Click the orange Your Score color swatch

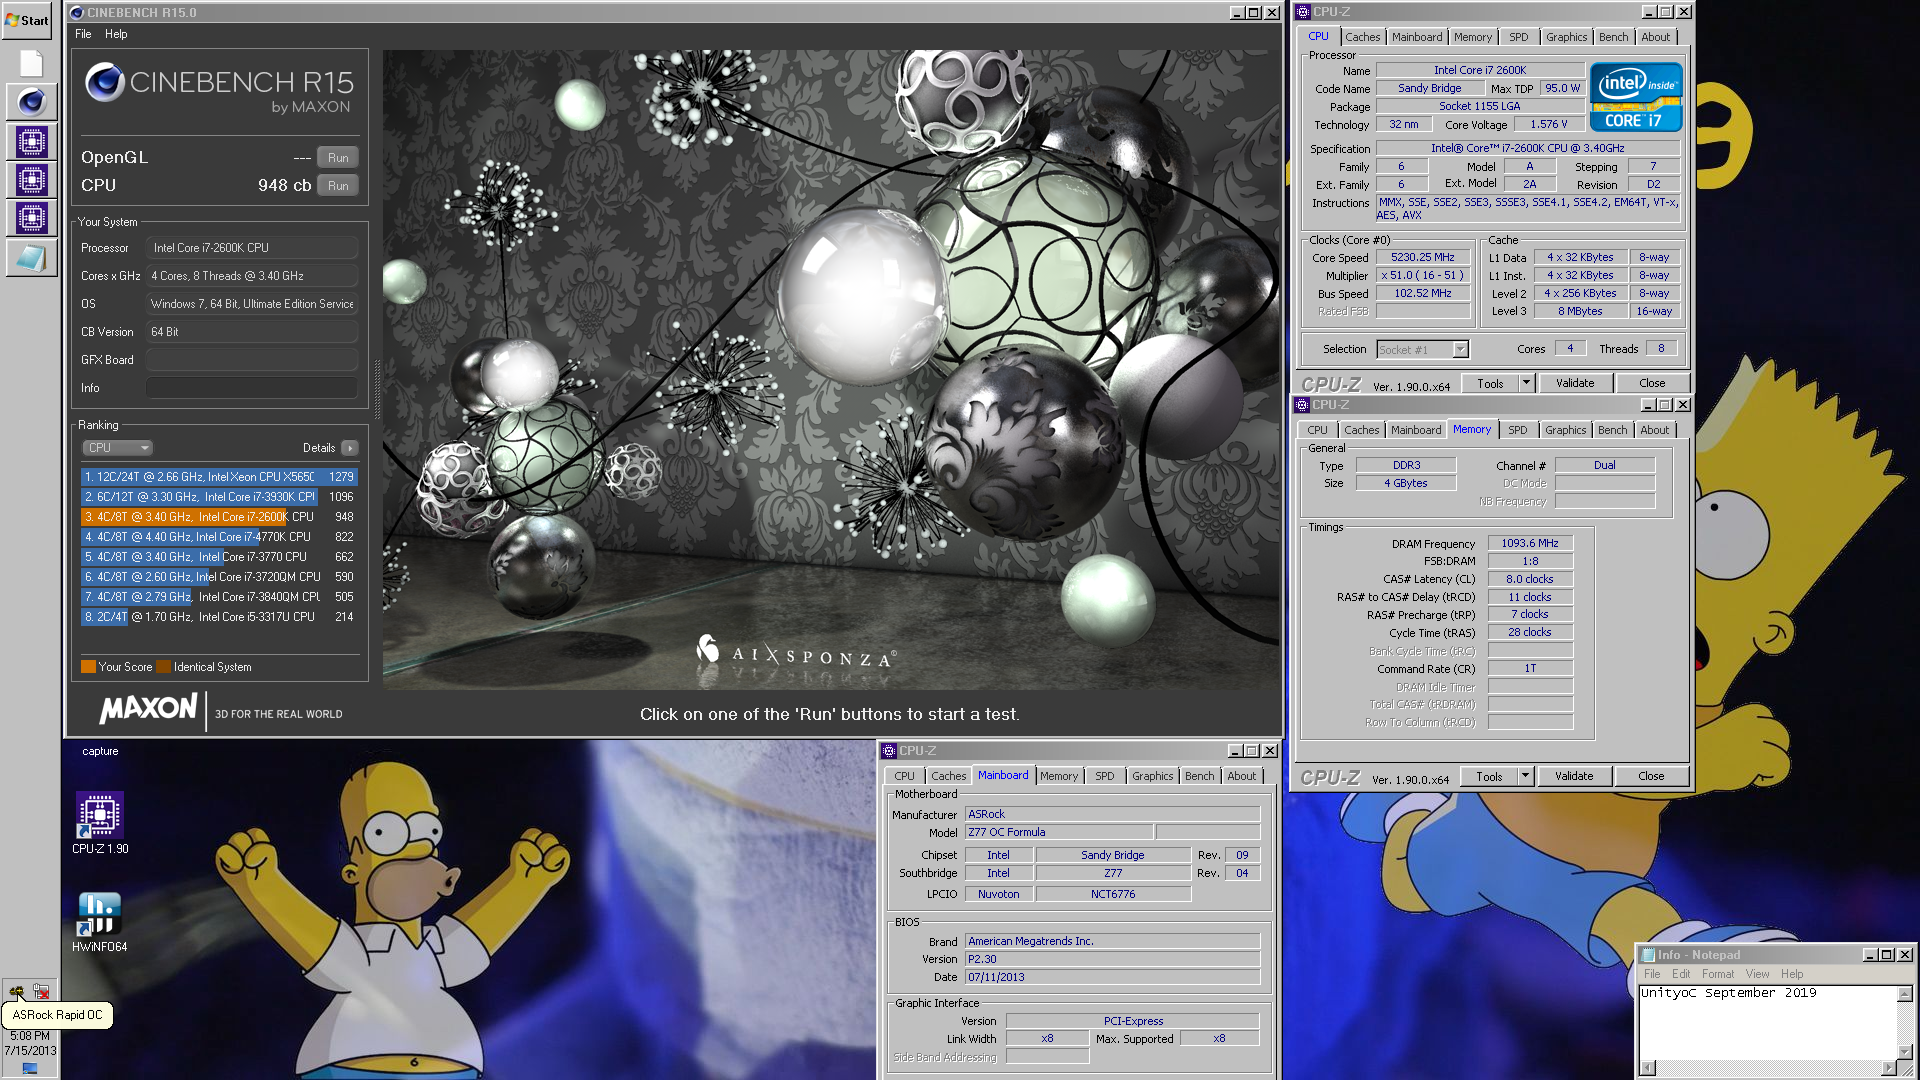pos(88,667)
